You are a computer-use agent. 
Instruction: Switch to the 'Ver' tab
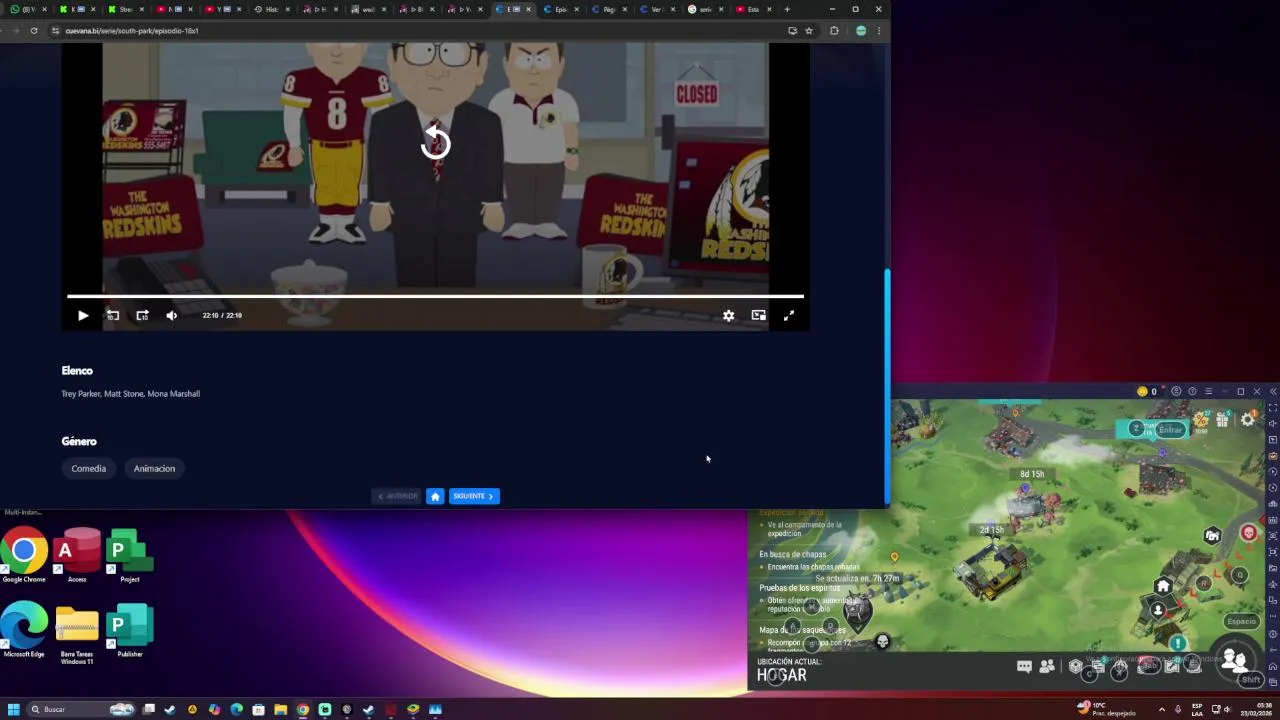pos(656,9)
